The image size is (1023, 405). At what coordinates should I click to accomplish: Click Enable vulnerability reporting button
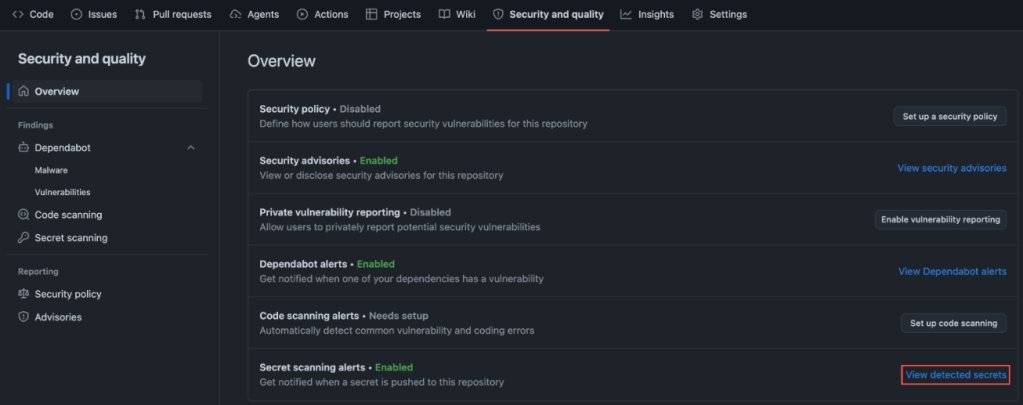click(940, 219)
